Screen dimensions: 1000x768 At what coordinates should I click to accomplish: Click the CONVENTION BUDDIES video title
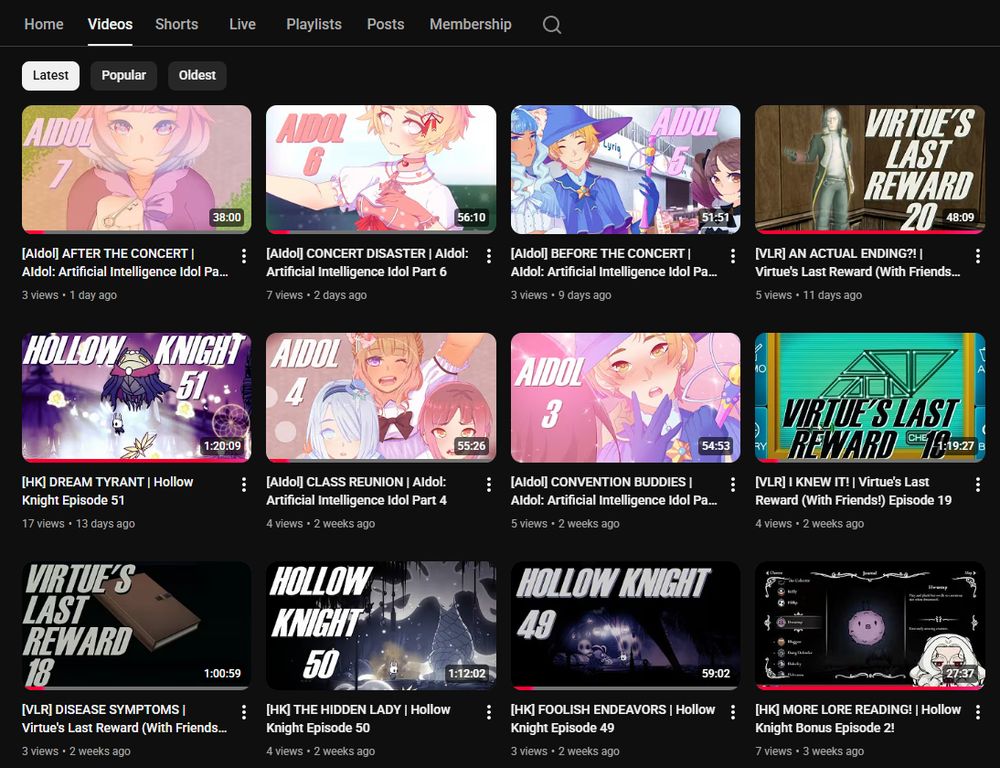614,491
